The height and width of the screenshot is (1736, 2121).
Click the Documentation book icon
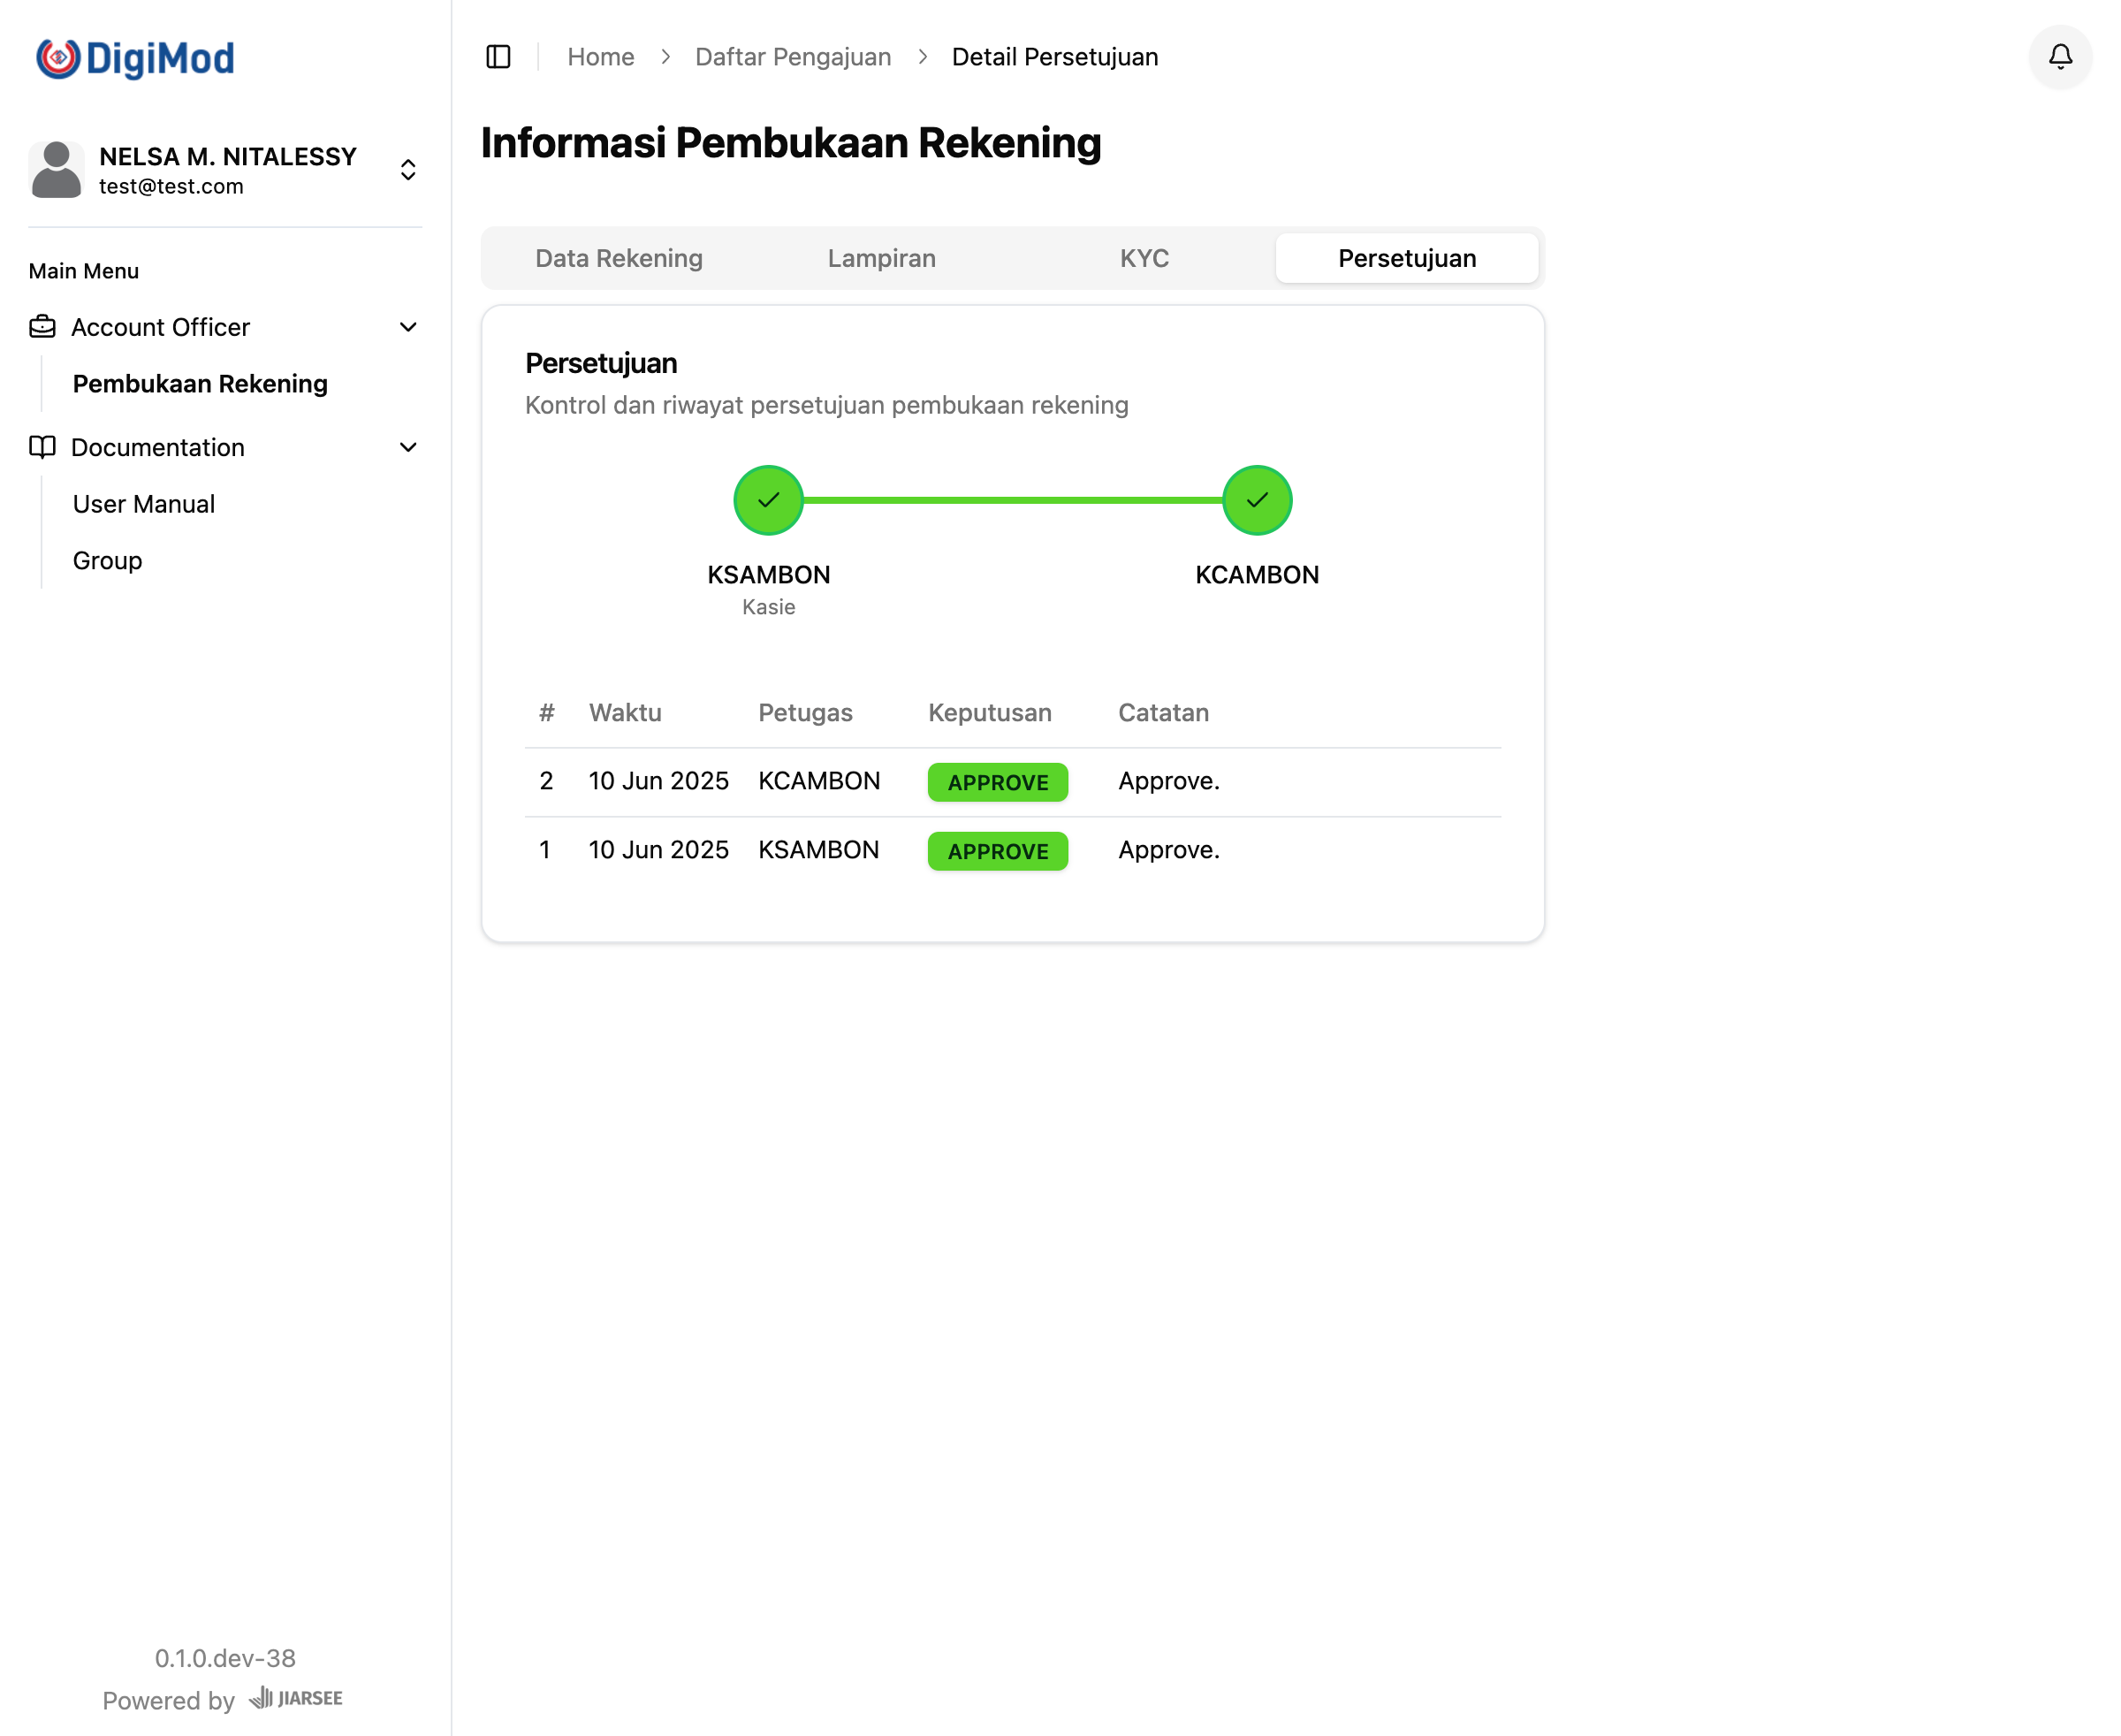click(42, 447)
